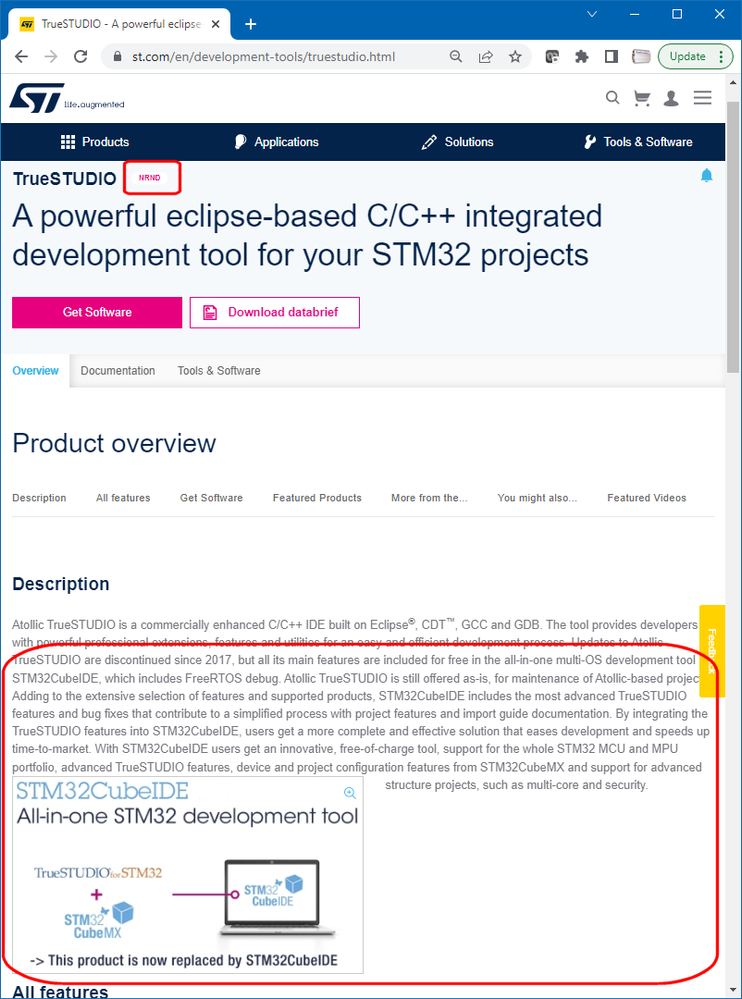Jump to Get Software section link
This screenshot has width=742, height=999.
click(x=211, y=498)
